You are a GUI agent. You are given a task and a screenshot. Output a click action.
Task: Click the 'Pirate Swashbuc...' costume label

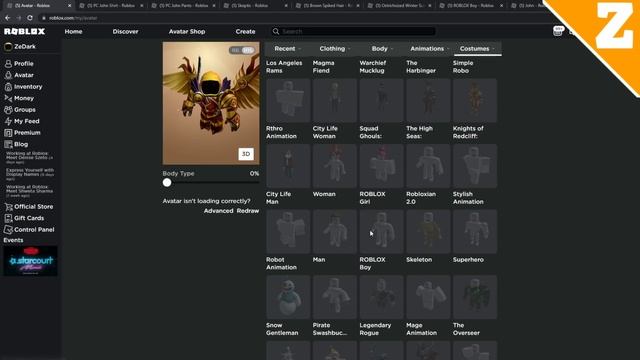(x=330, y=329)
